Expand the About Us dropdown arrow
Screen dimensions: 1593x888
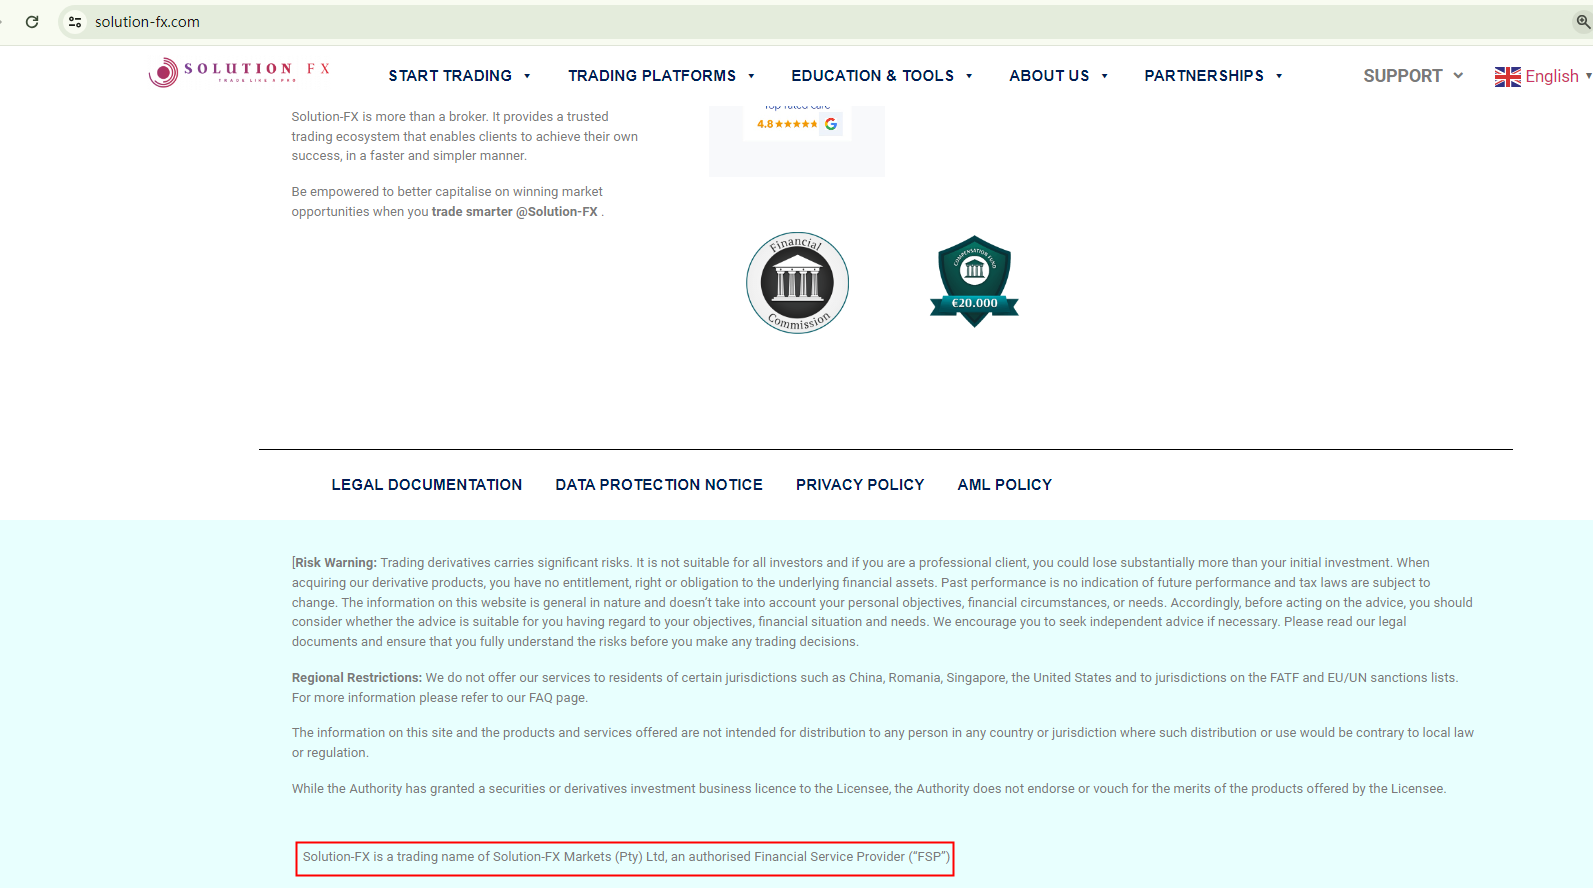click(1104, 76)
